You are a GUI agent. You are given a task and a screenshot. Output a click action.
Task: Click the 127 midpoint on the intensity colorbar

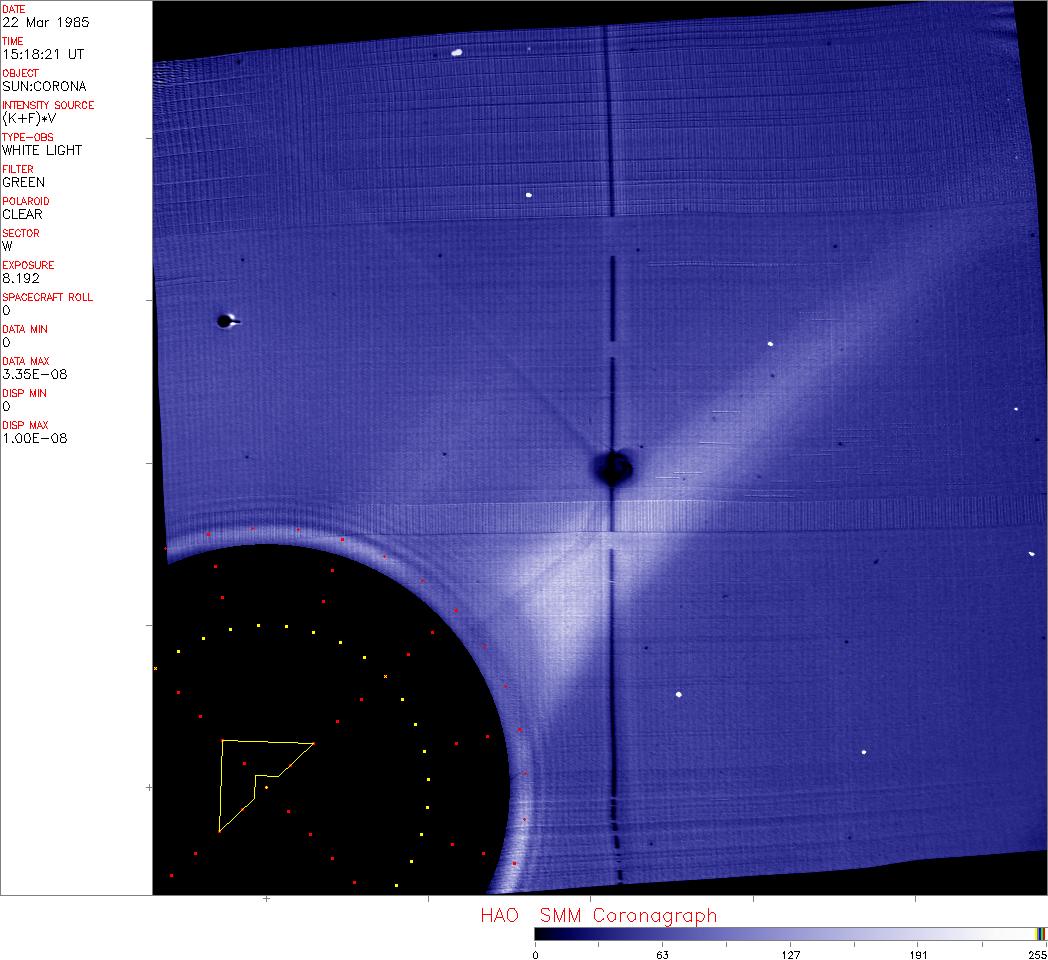pyautogui.click(x=790, y=933)
